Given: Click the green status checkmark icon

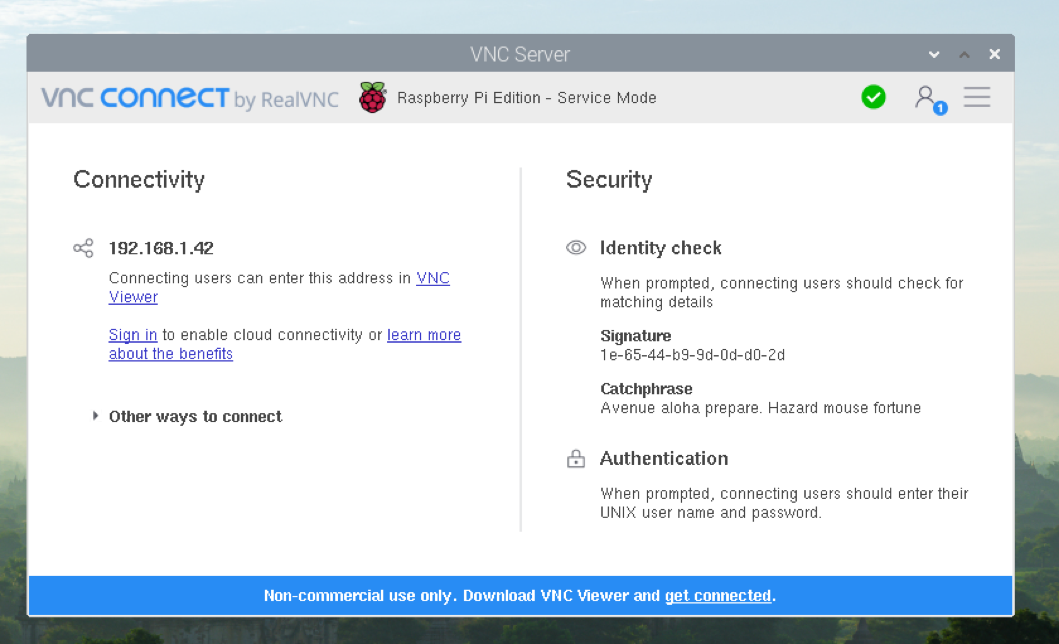Looking at the screenshot, I should click(873, 97).
